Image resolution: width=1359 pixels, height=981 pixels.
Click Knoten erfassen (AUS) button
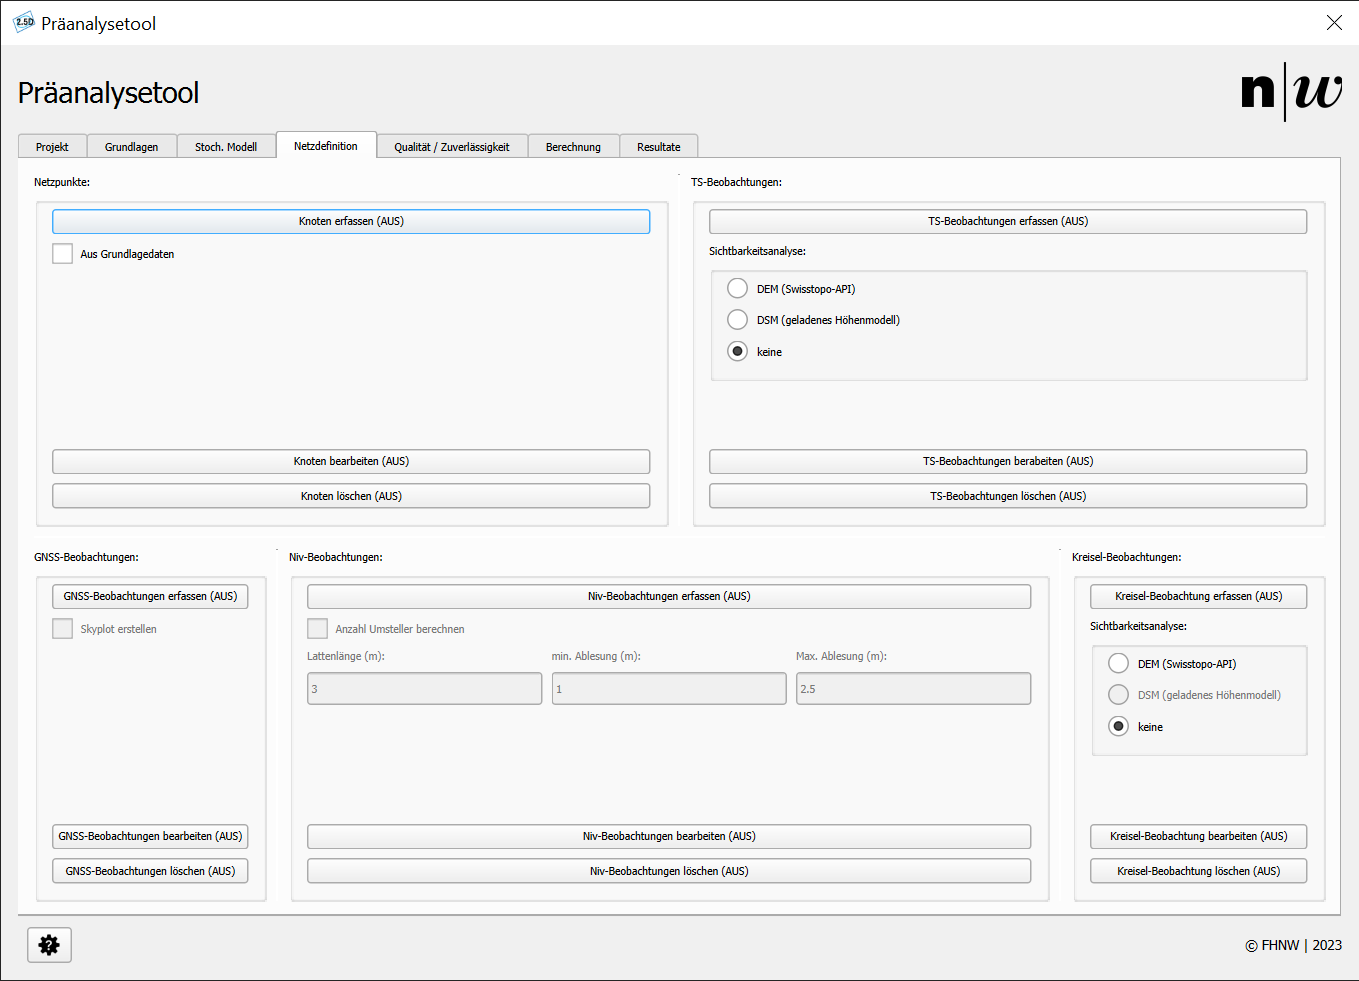tap(351, 221)
